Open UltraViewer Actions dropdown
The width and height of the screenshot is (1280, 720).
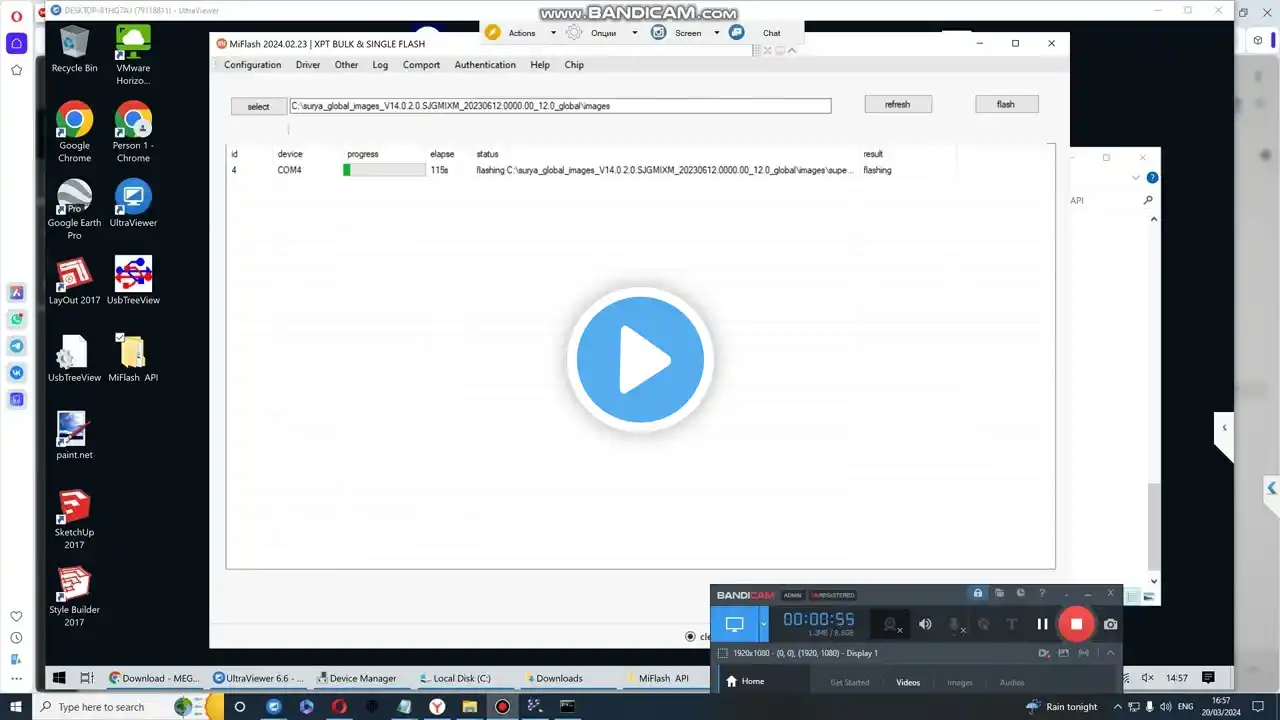(x=553, y=33)
